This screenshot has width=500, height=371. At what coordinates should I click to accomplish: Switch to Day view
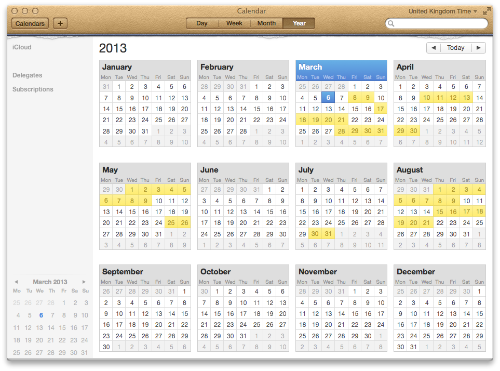click(x=202, y=23)
